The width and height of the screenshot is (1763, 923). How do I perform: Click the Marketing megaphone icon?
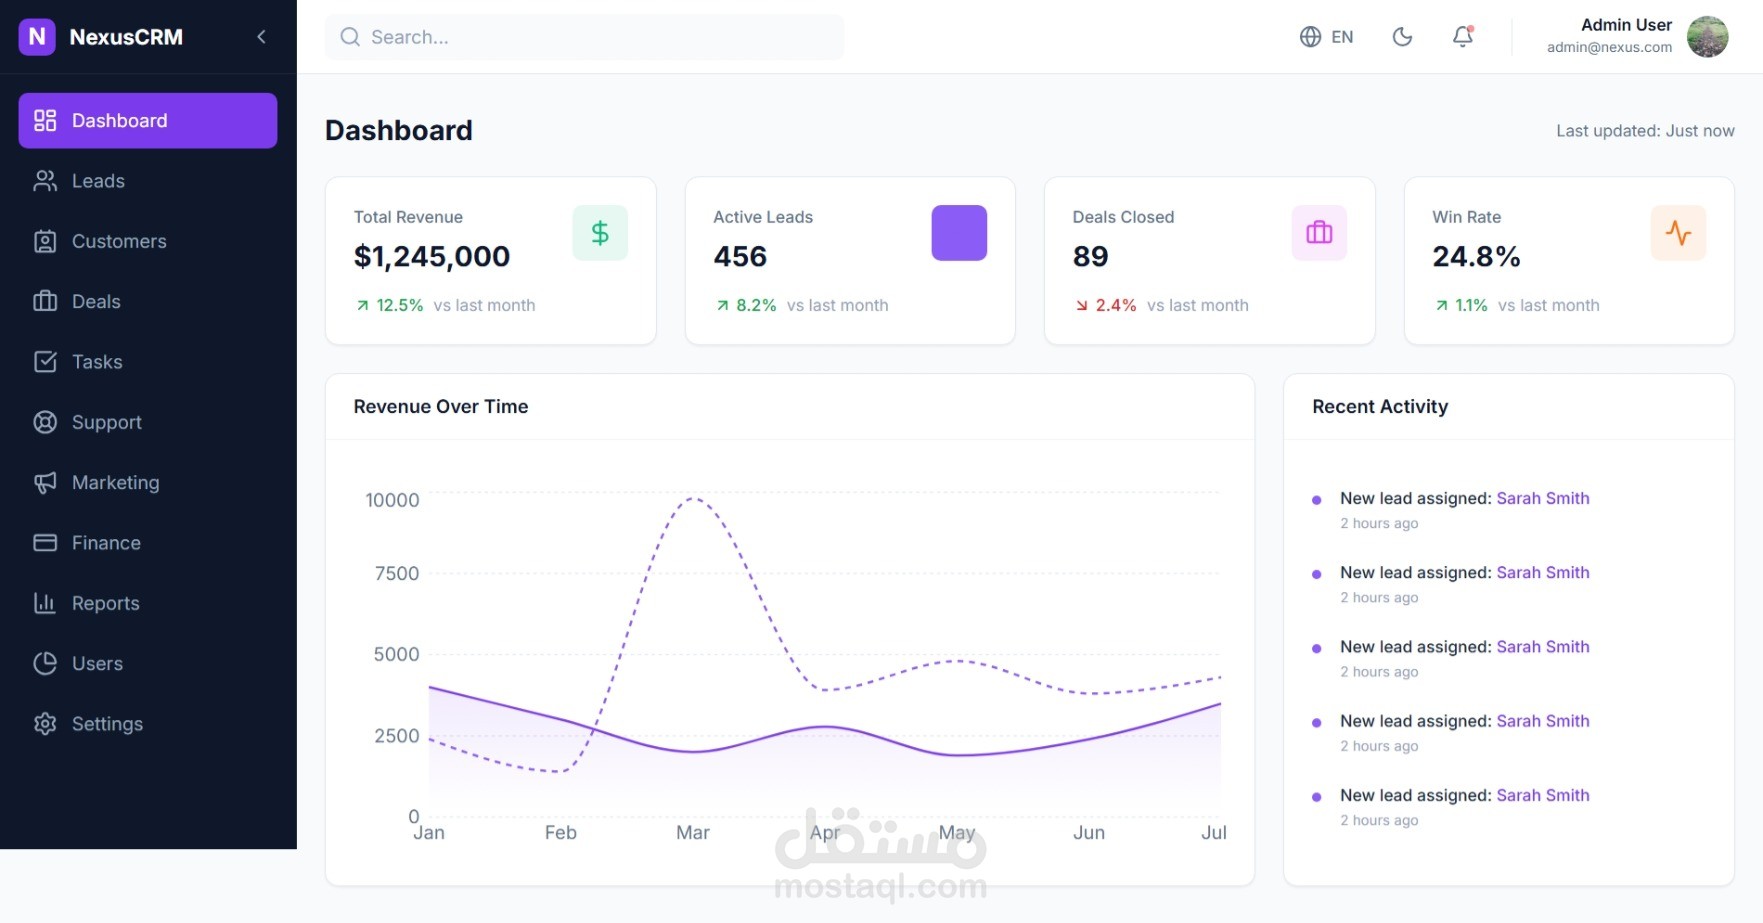pos(45,483)
